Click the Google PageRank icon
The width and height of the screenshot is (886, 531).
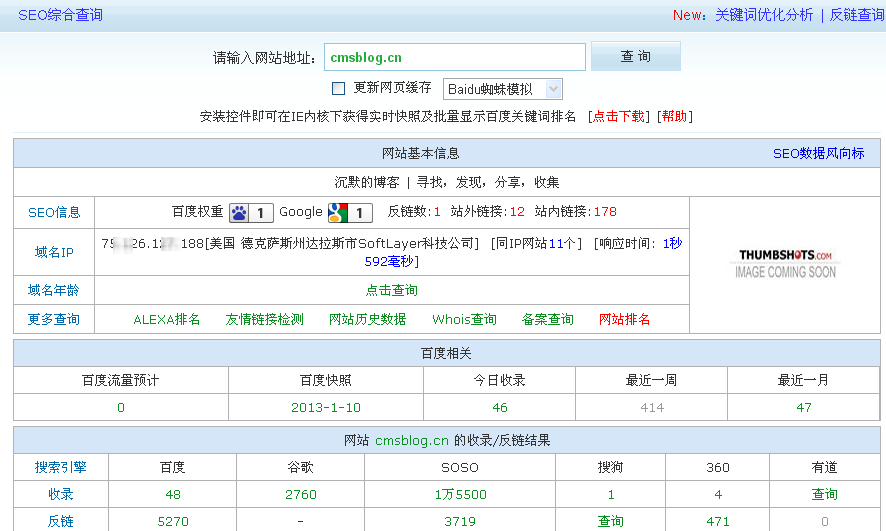click(x=350, y=212)
